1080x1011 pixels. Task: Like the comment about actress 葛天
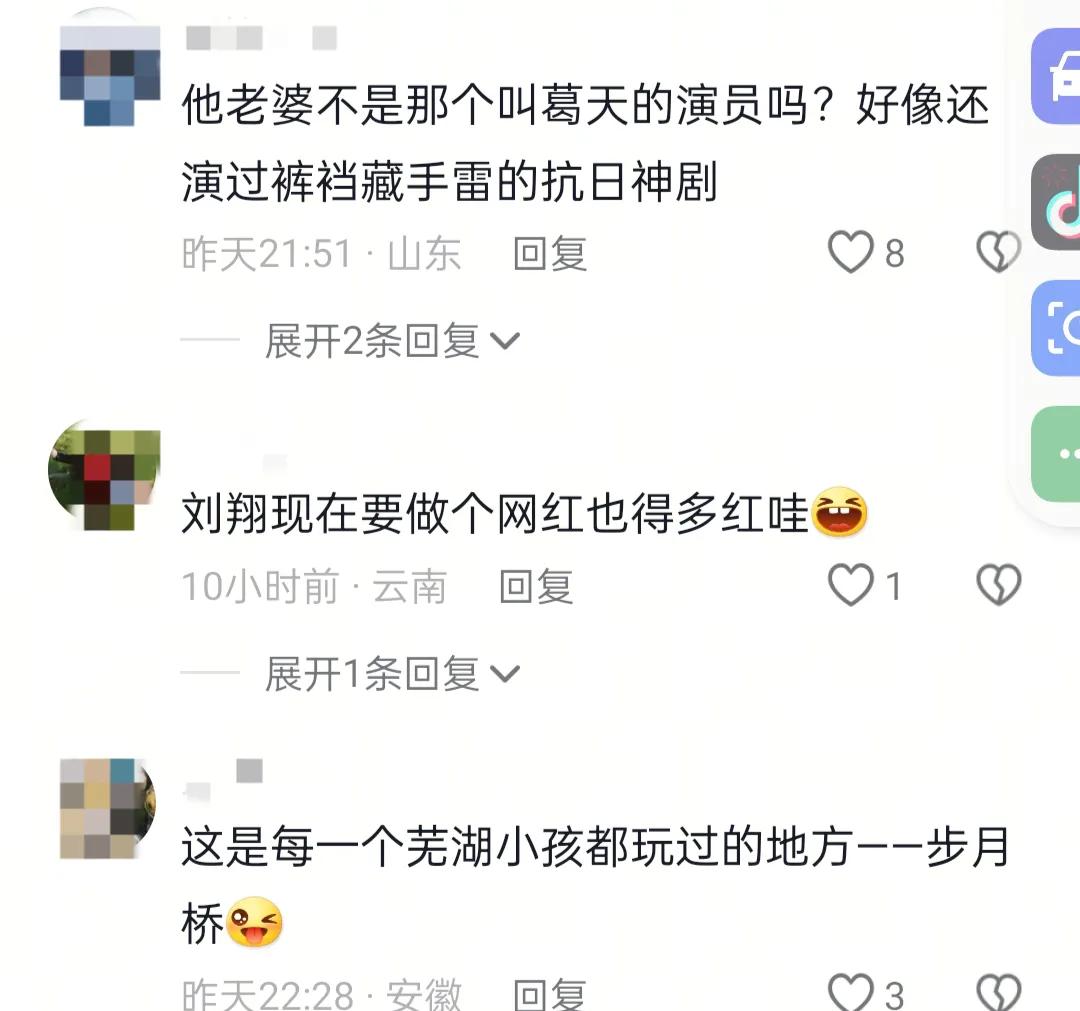tap(851, 253)
